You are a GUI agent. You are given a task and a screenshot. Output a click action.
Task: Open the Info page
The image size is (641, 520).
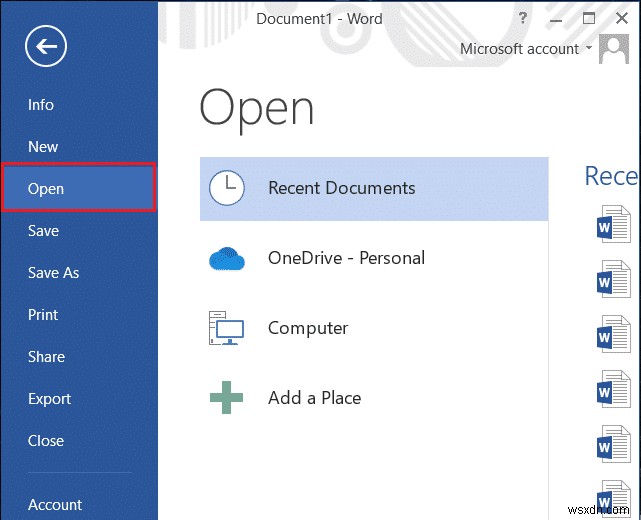coord(40,105)
